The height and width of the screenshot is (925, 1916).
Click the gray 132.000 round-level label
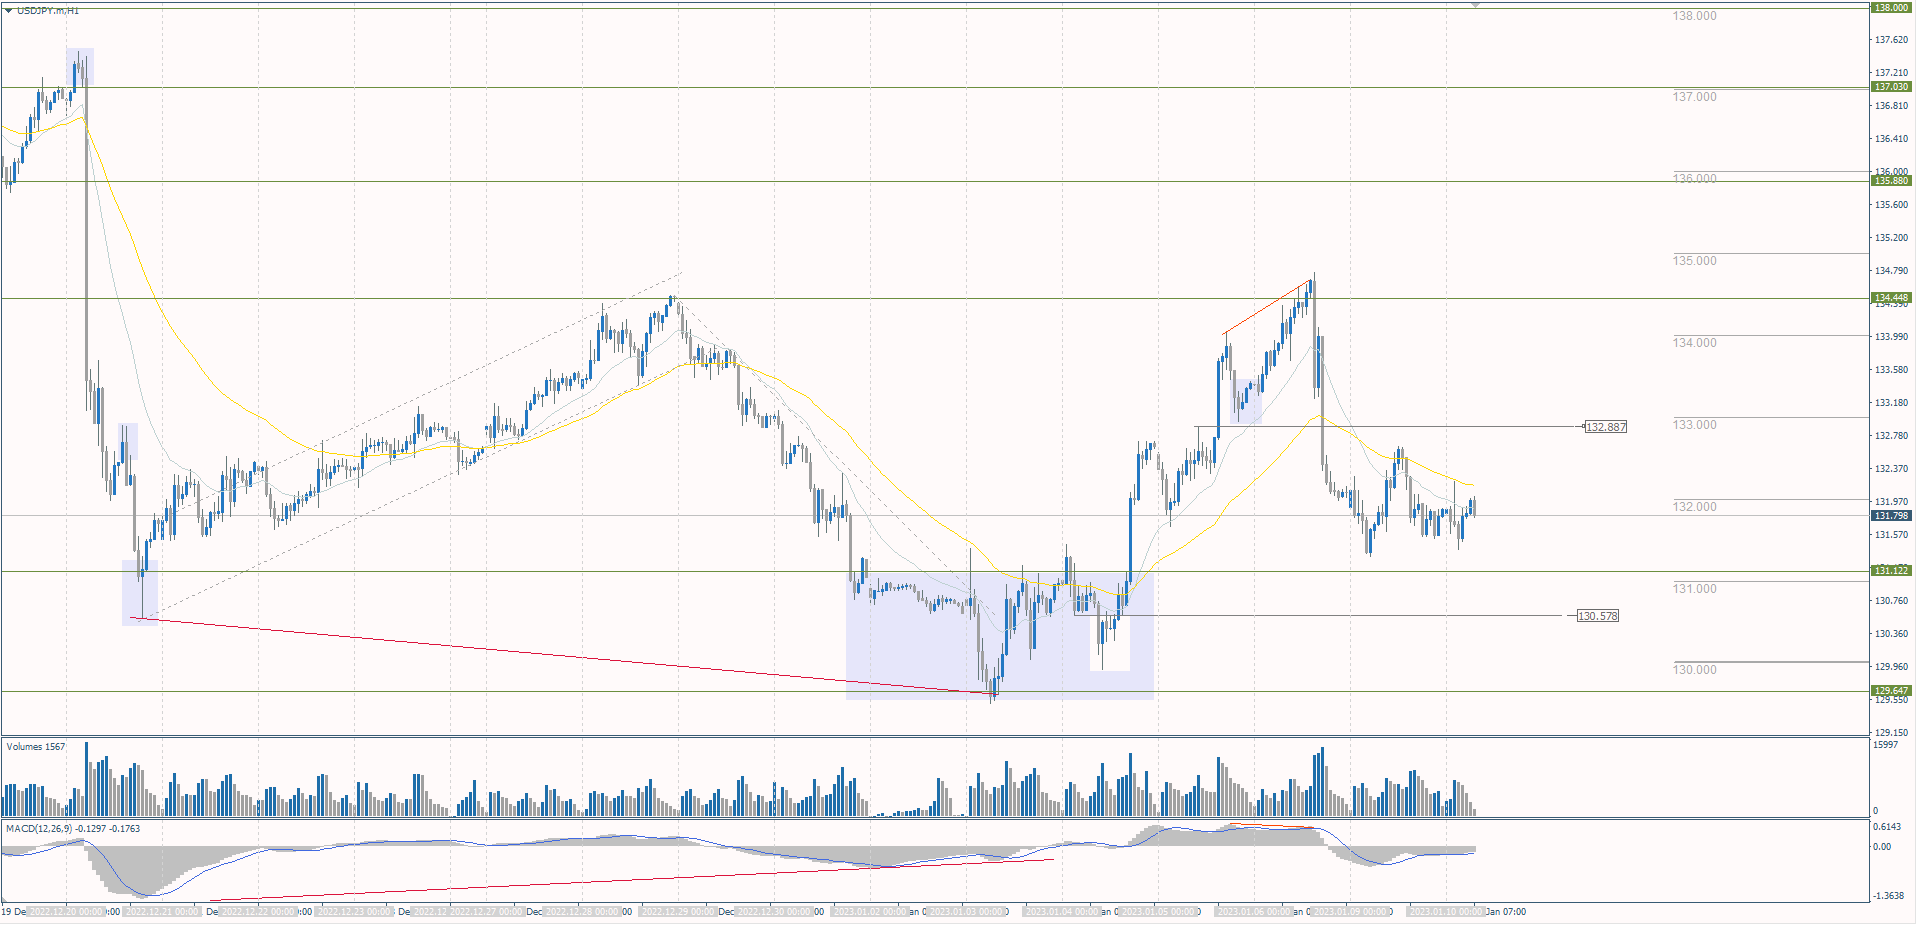pos(1694,507)
